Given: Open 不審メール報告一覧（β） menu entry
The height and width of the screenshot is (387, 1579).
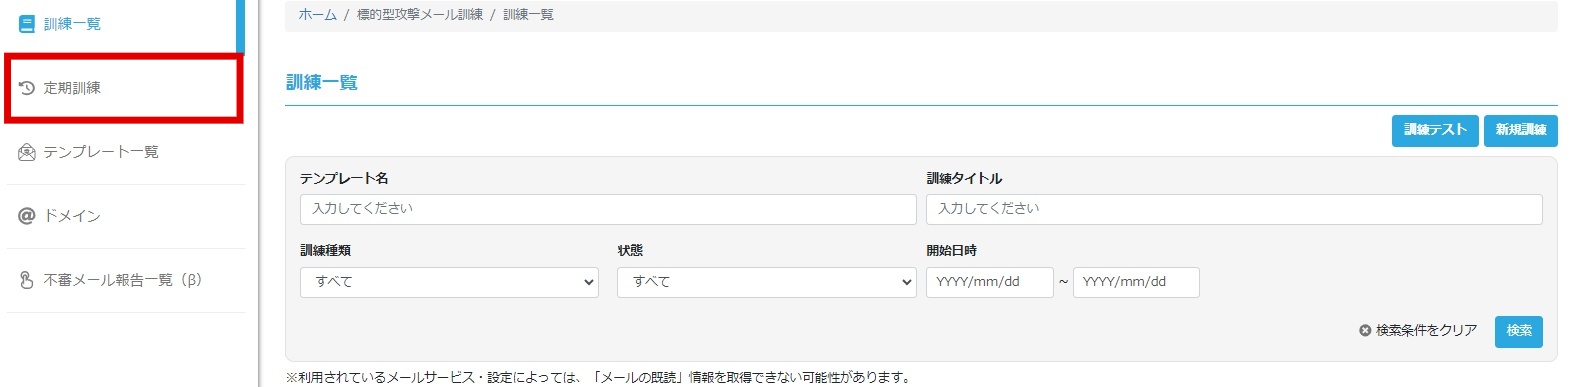Looking at the screenshot, I should [x=124, y=280].
